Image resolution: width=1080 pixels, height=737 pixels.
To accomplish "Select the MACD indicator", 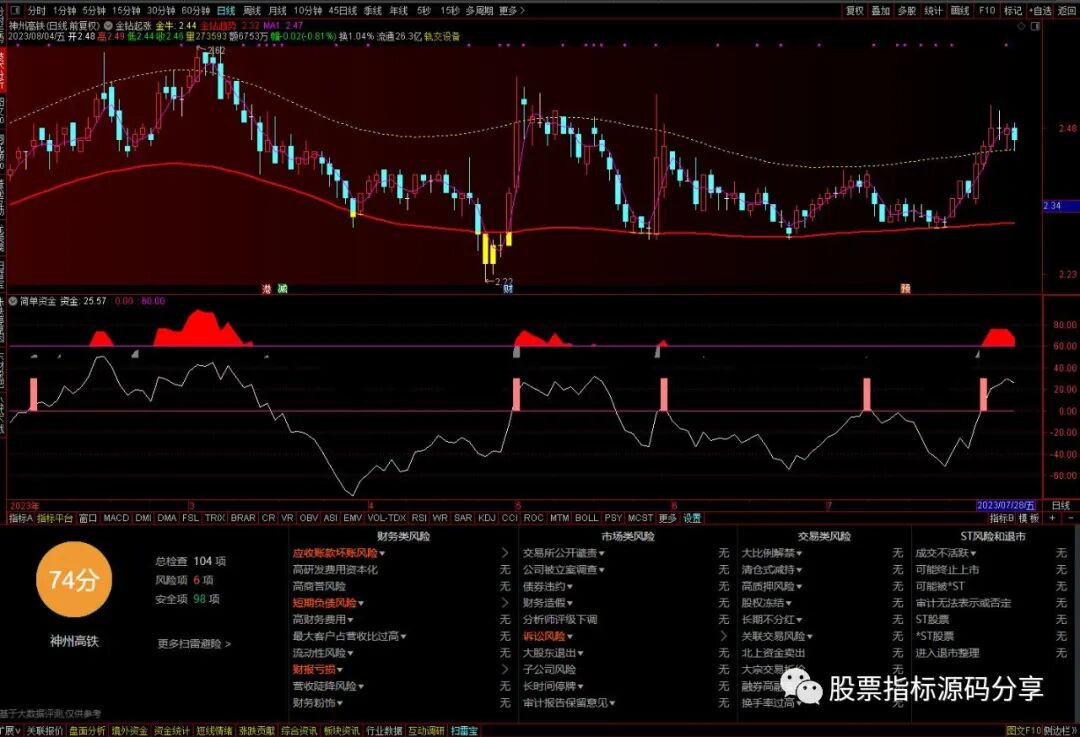I will tap(116, 518).
